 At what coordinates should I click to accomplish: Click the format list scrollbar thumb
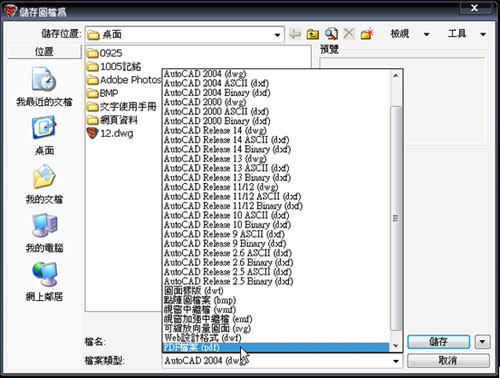396,218
